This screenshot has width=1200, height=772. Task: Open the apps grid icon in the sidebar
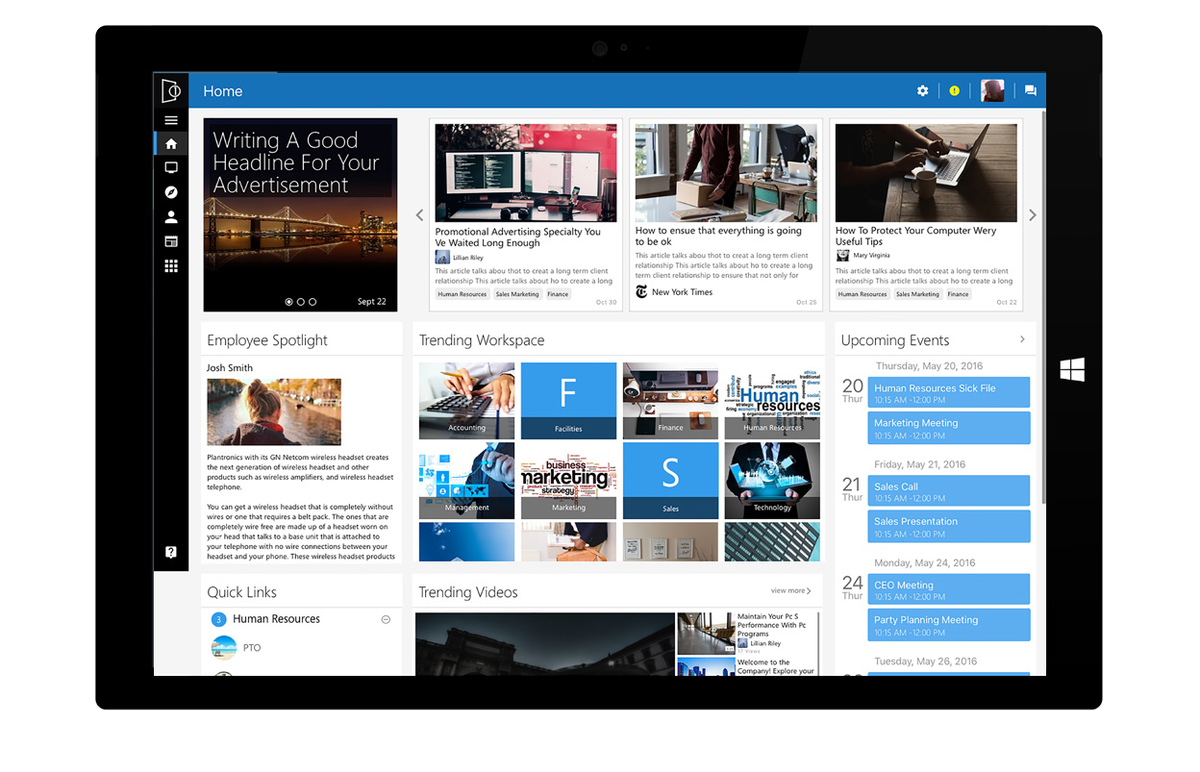[x=171, y=266]
